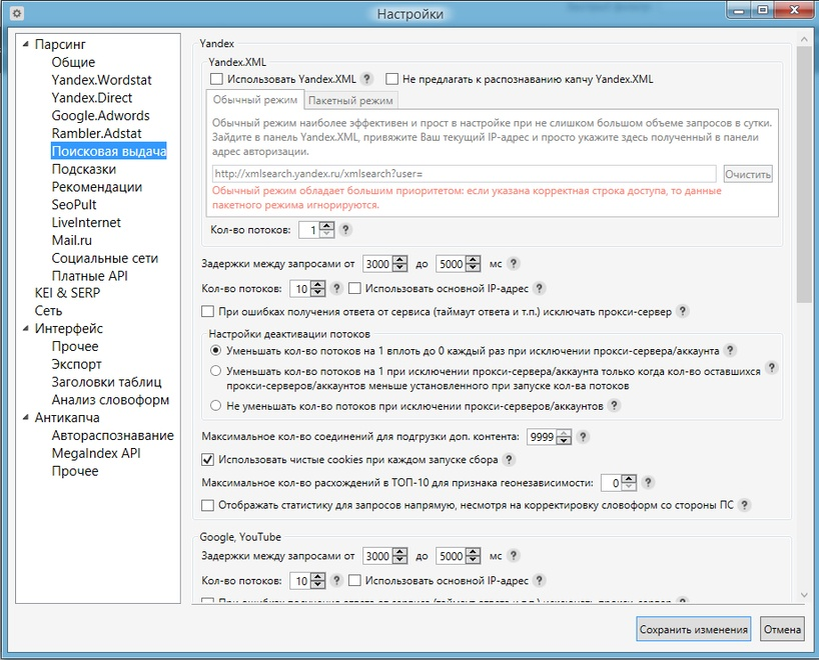The image size is (819, 660).
Task: Adjust Yandex delay from 3000 spinner
Action: [400, 264]
